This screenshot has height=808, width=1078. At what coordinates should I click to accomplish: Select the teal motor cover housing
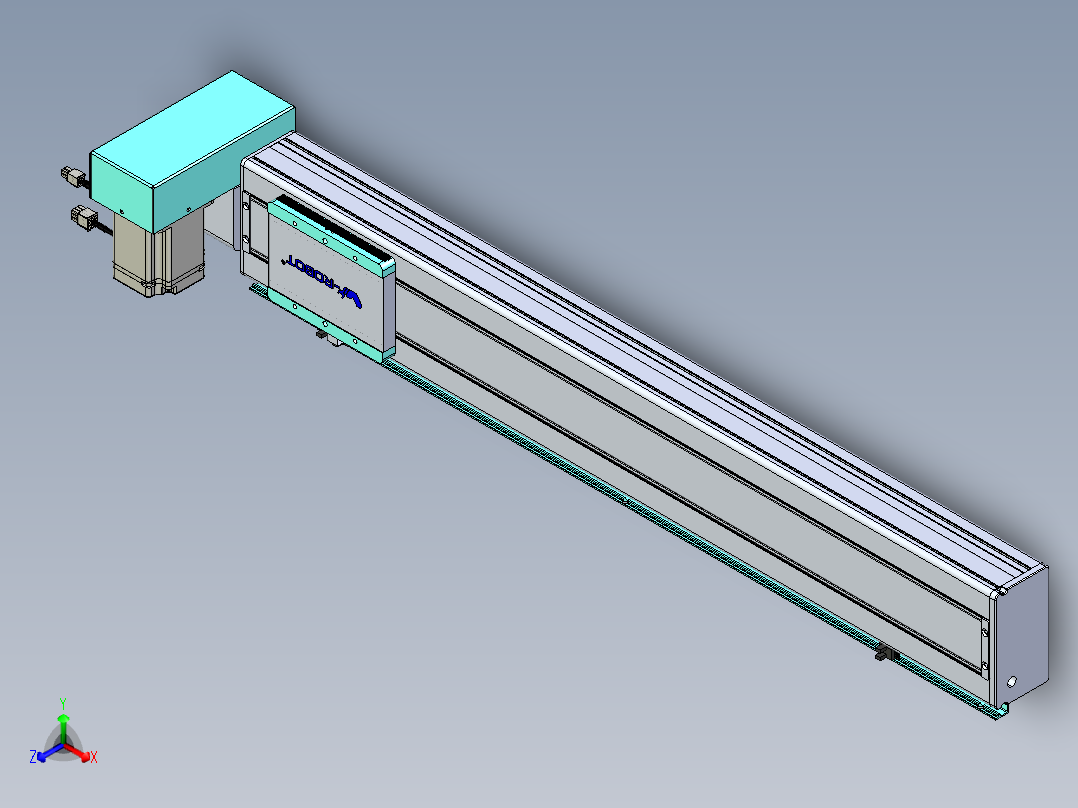[192, 153]
